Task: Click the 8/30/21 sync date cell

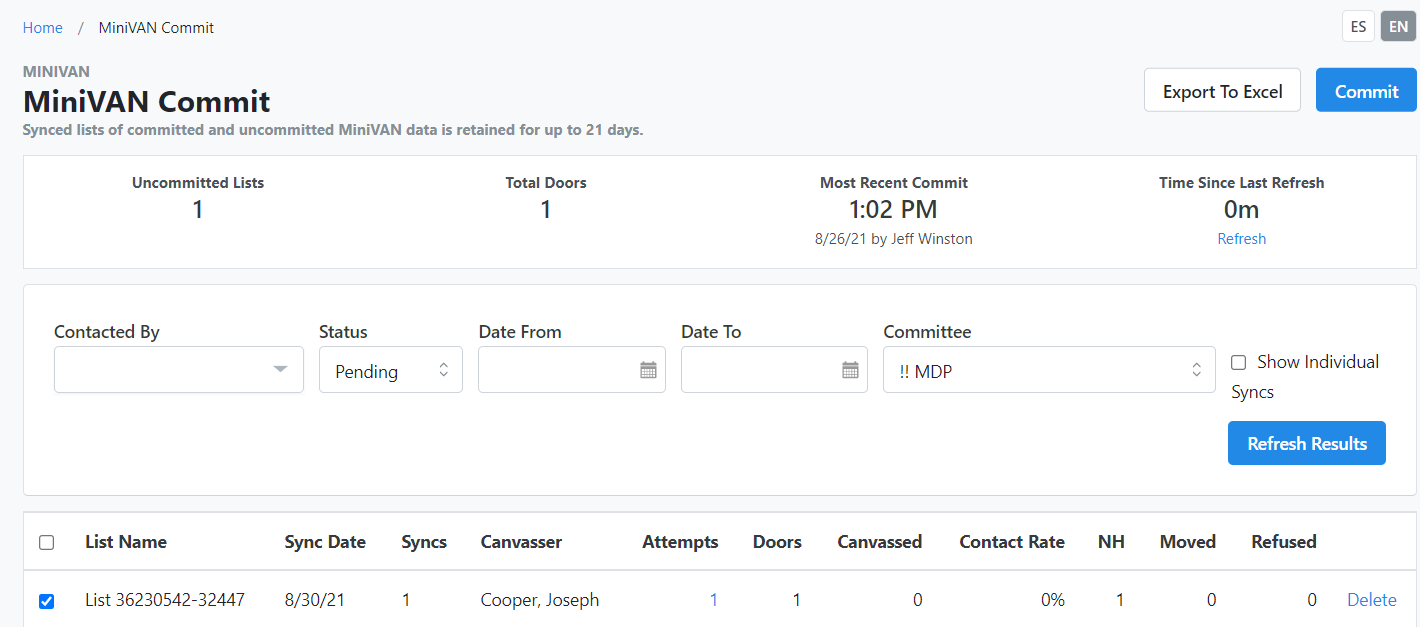Action: coord(314,600)
